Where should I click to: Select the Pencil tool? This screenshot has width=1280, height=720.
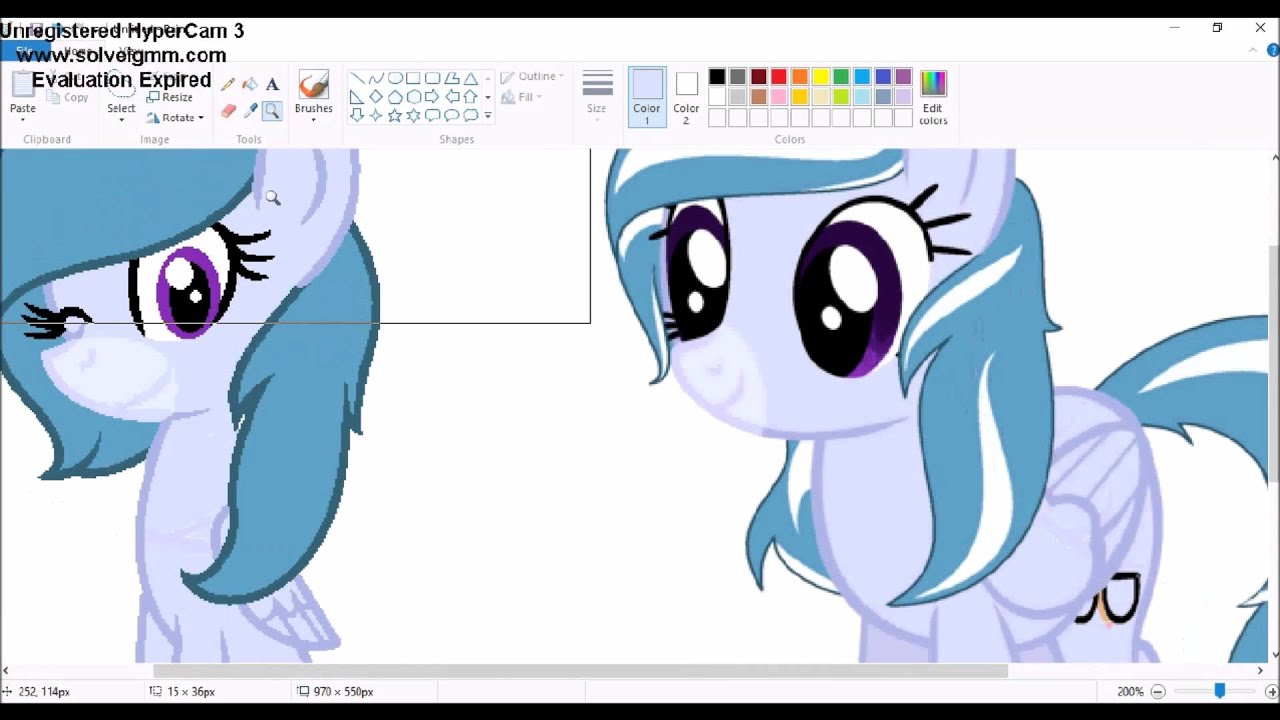pos(228,85)
